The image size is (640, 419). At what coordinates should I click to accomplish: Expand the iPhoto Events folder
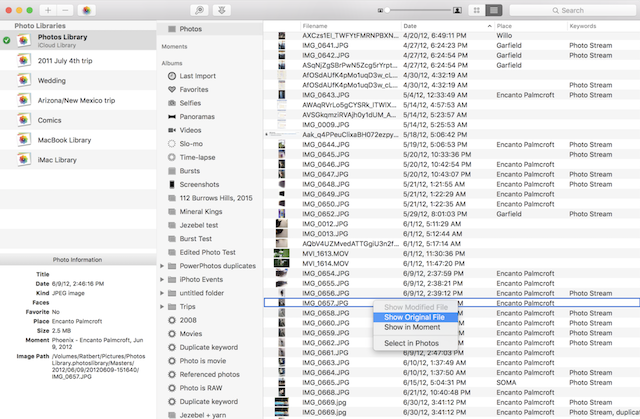tap(162, 279)
